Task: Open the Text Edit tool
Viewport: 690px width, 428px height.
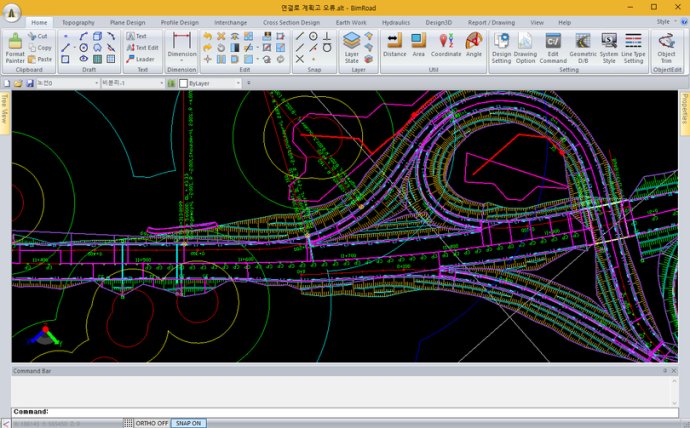Action: tap(142, 48)
